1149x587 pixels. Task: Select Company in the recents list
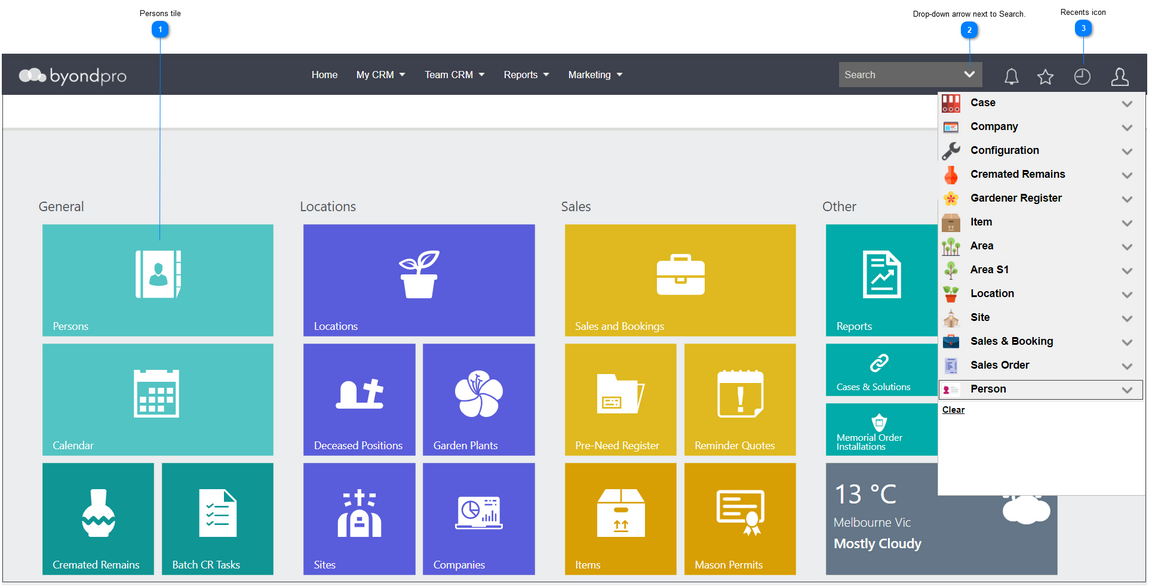click(994, 127)
